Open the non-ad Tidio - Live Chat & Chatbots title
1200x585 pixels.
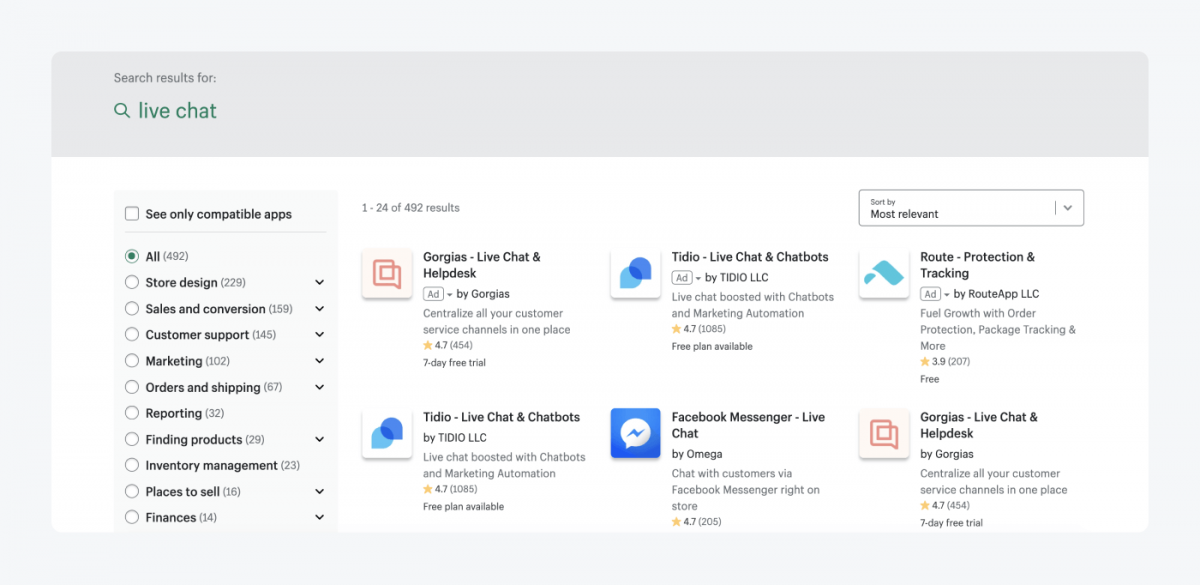(501, 417)
